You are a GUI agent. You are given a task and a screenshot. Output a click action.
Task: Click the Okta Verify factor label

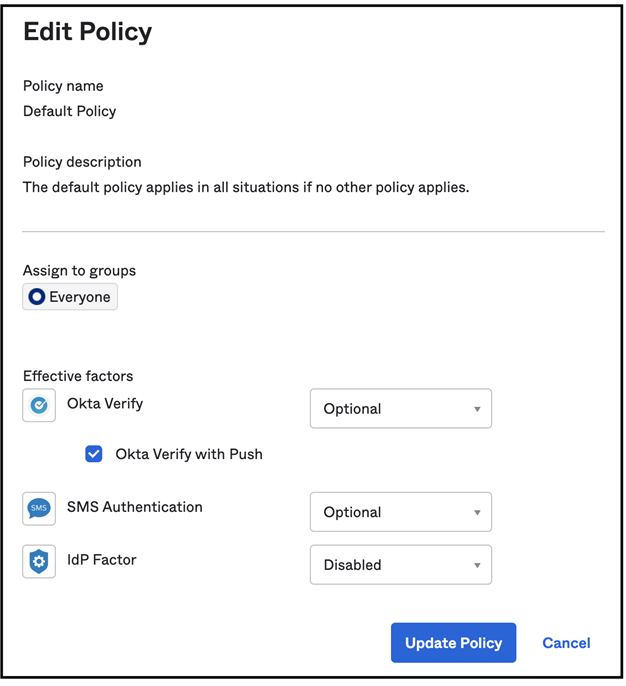105,404
